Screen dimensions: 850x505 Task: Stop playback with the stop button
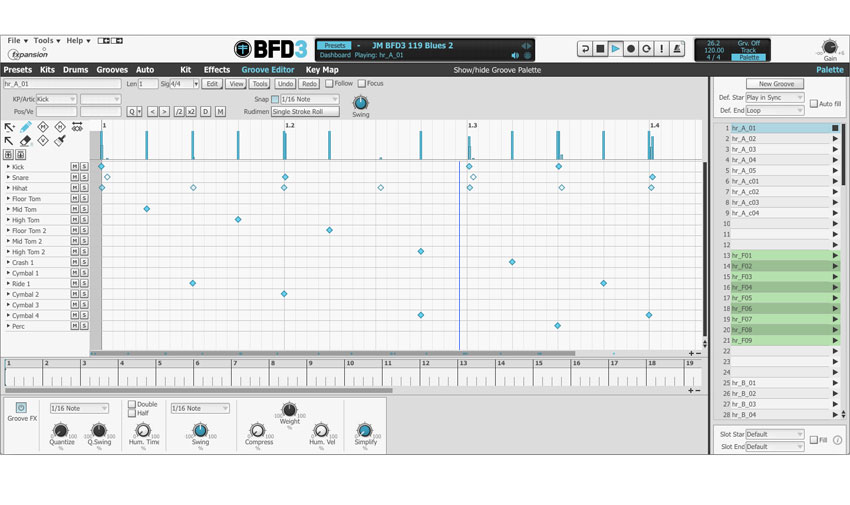[x=600, y=49]
